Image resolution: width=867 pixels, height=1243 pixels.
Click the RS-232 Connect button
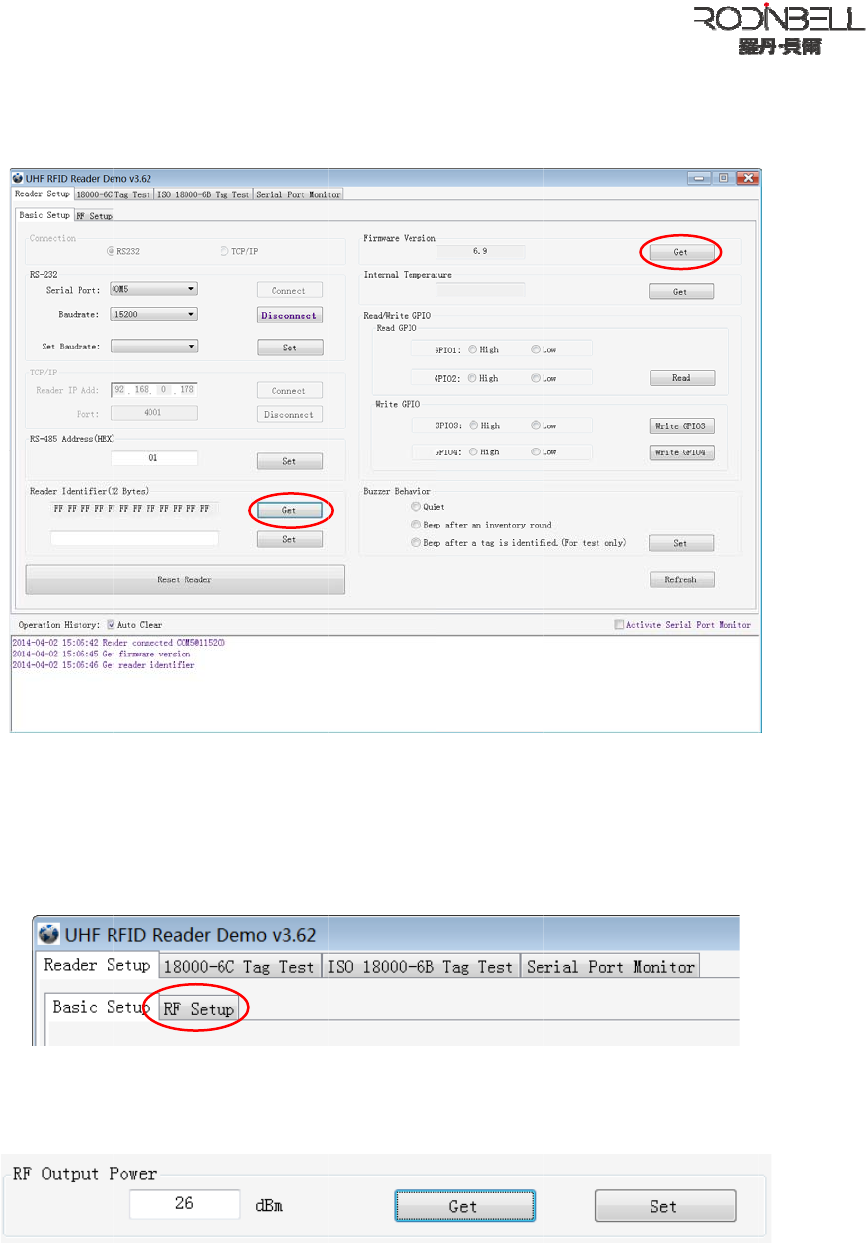[x=290, y=290]
